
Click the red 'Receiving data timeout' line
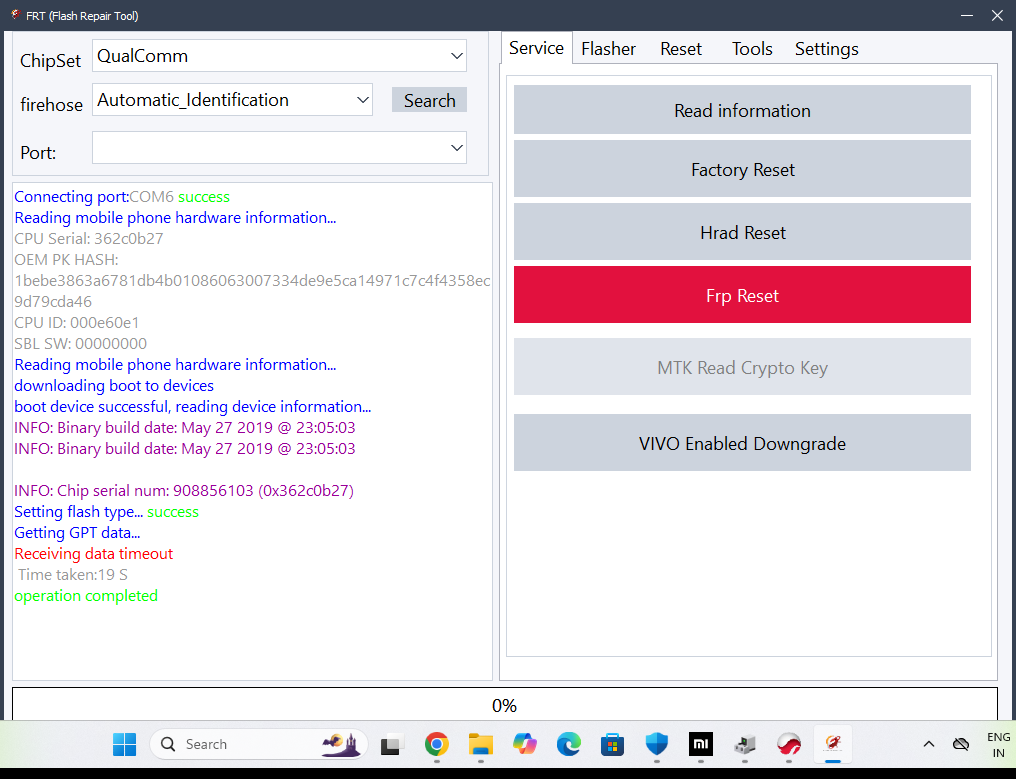tap(93, 553)
